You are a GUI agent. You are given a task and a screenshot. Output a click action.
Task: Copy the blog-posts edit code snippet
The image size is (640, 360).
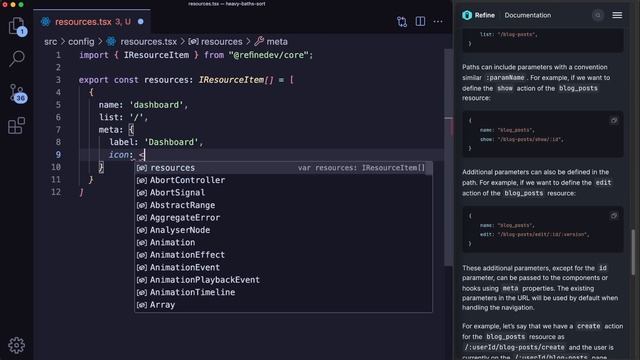pyautogui.click(x=614, y=216)
